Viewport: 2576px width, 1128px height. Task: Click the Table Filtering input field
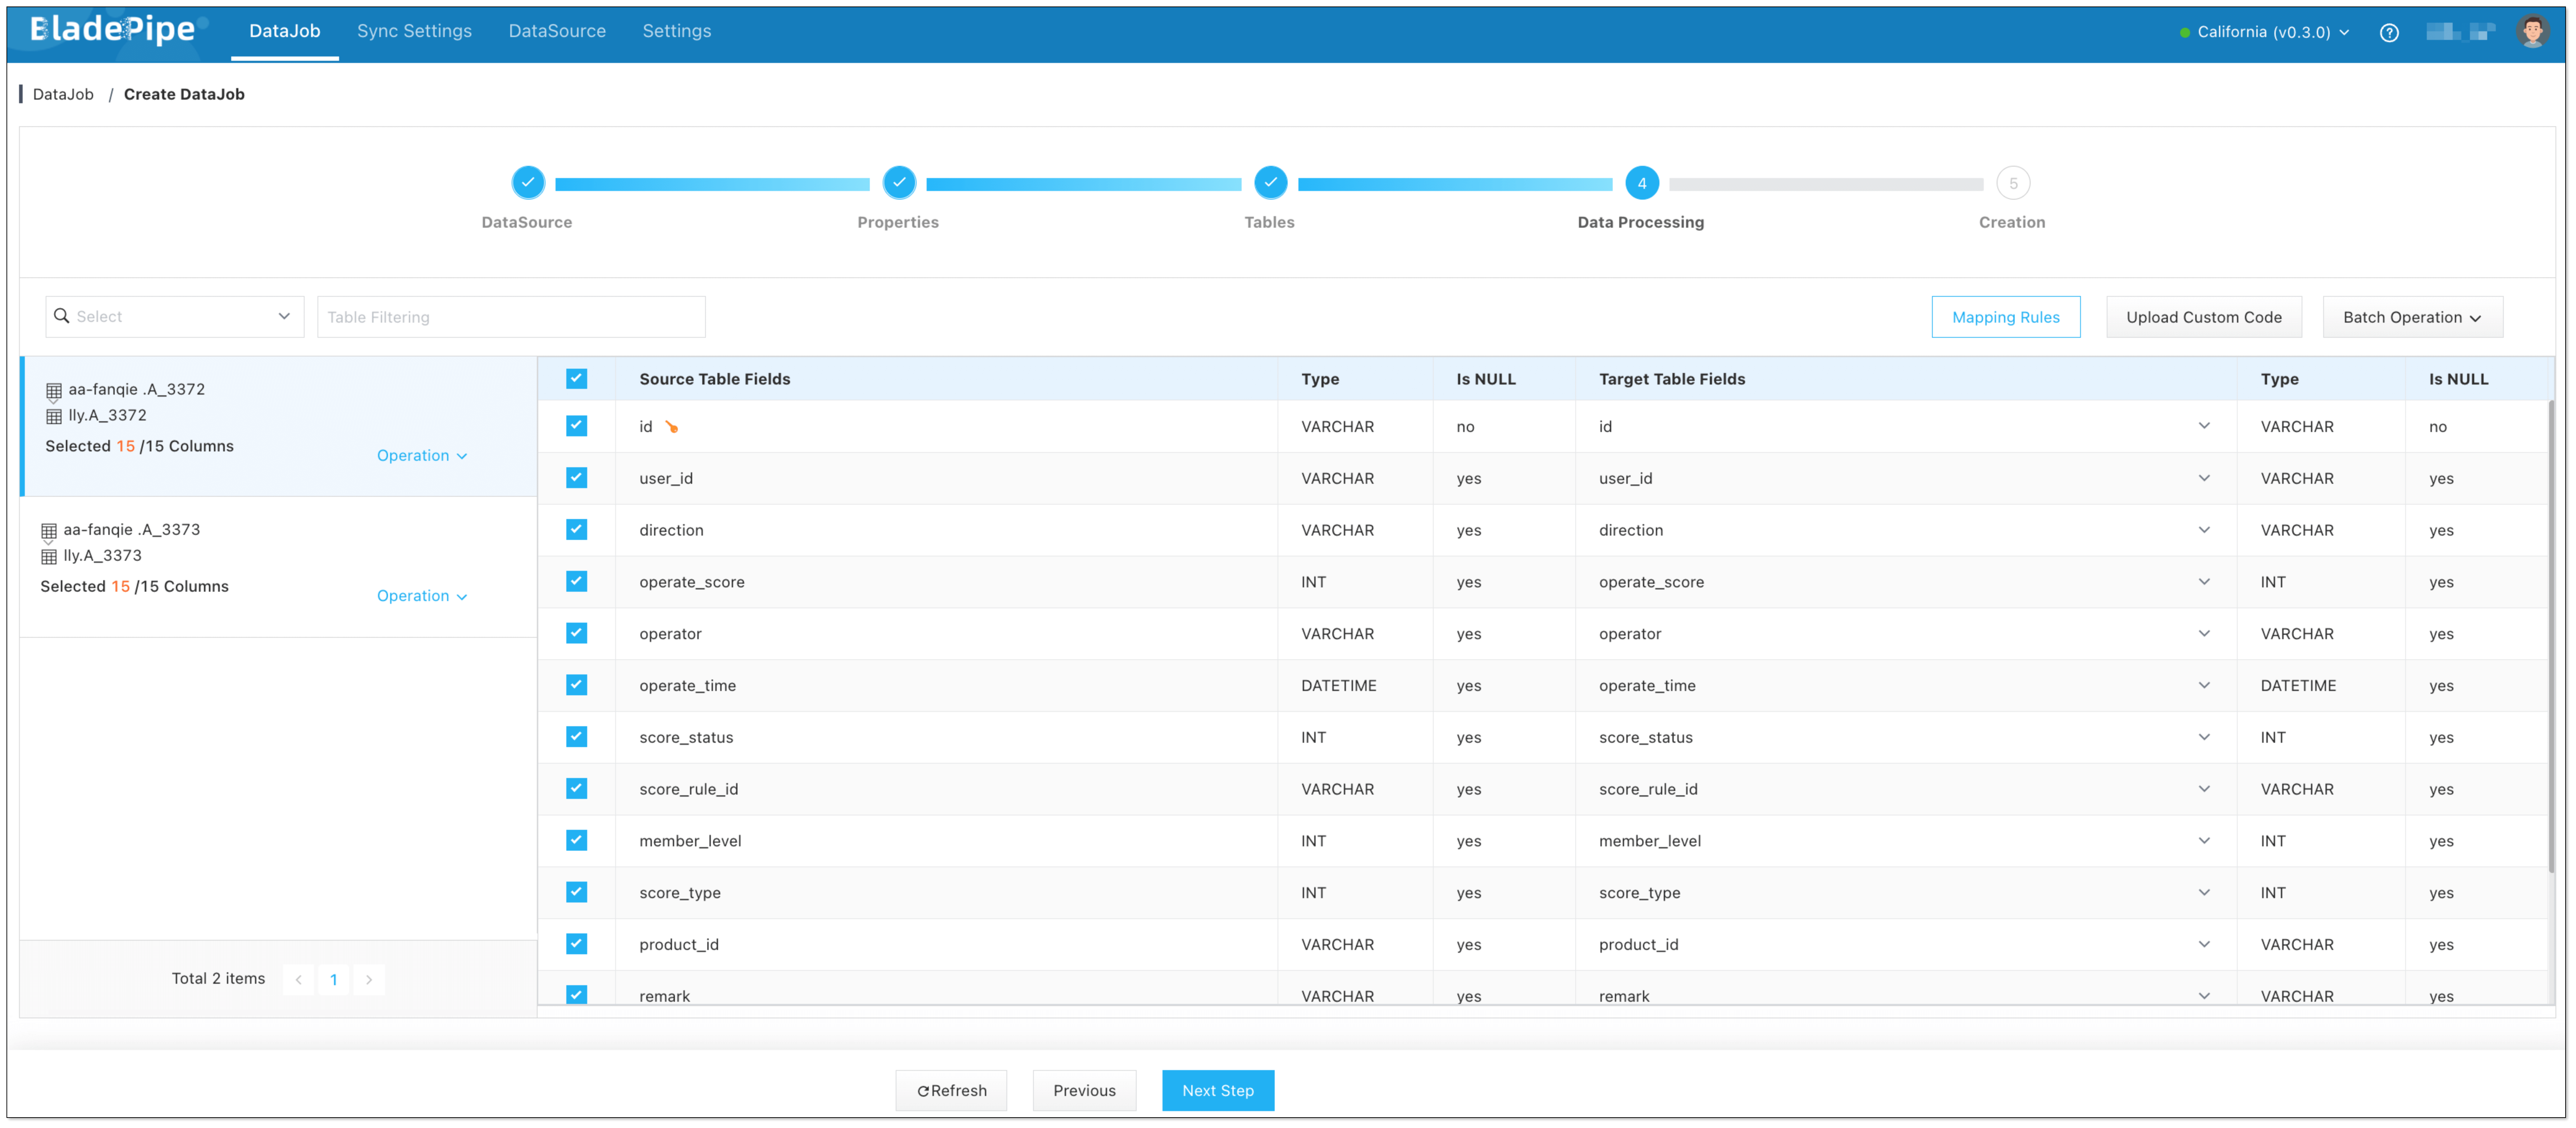[511, 317]
